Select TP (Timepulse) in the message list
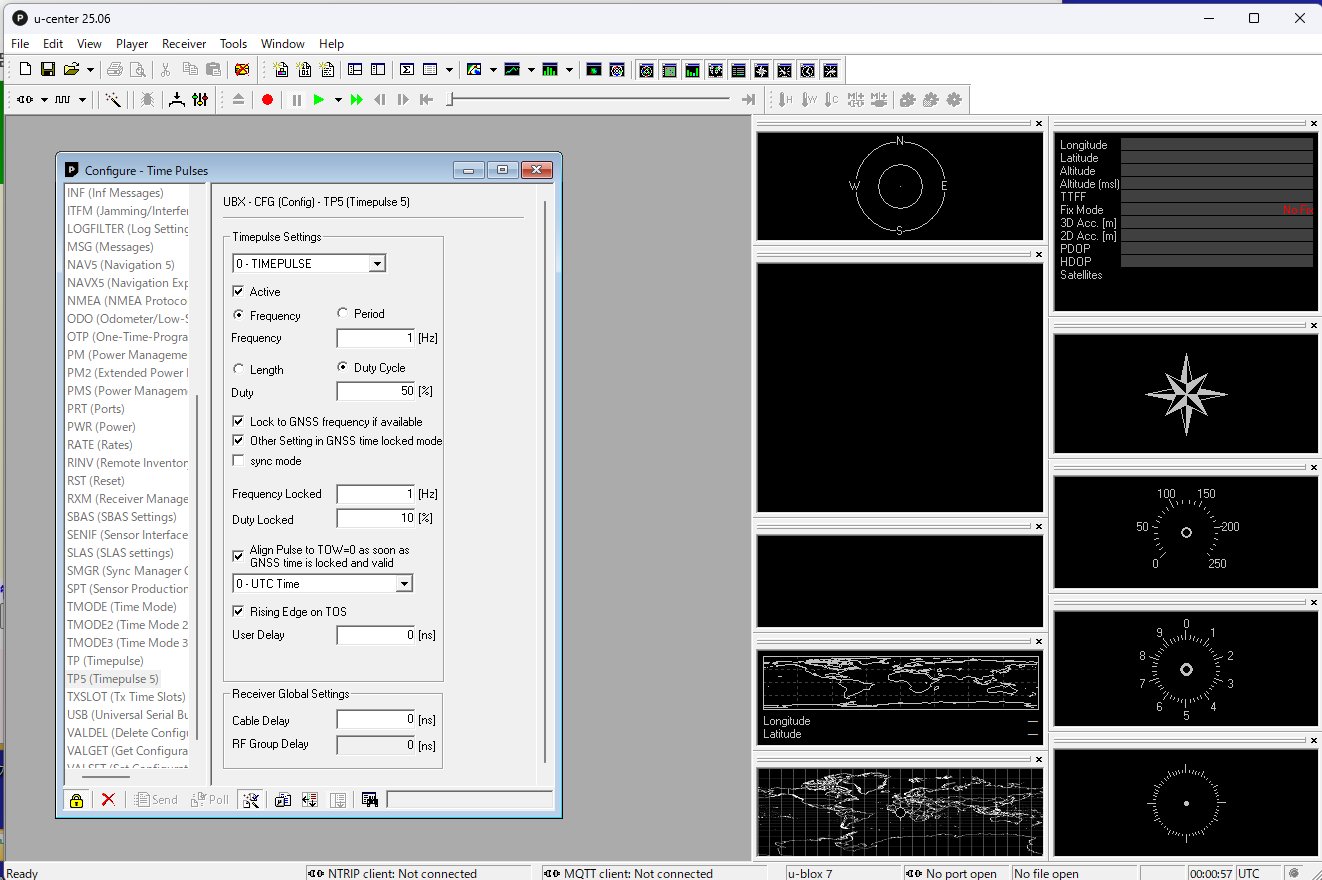1322x880 pixels. click(x=105, y=661)
